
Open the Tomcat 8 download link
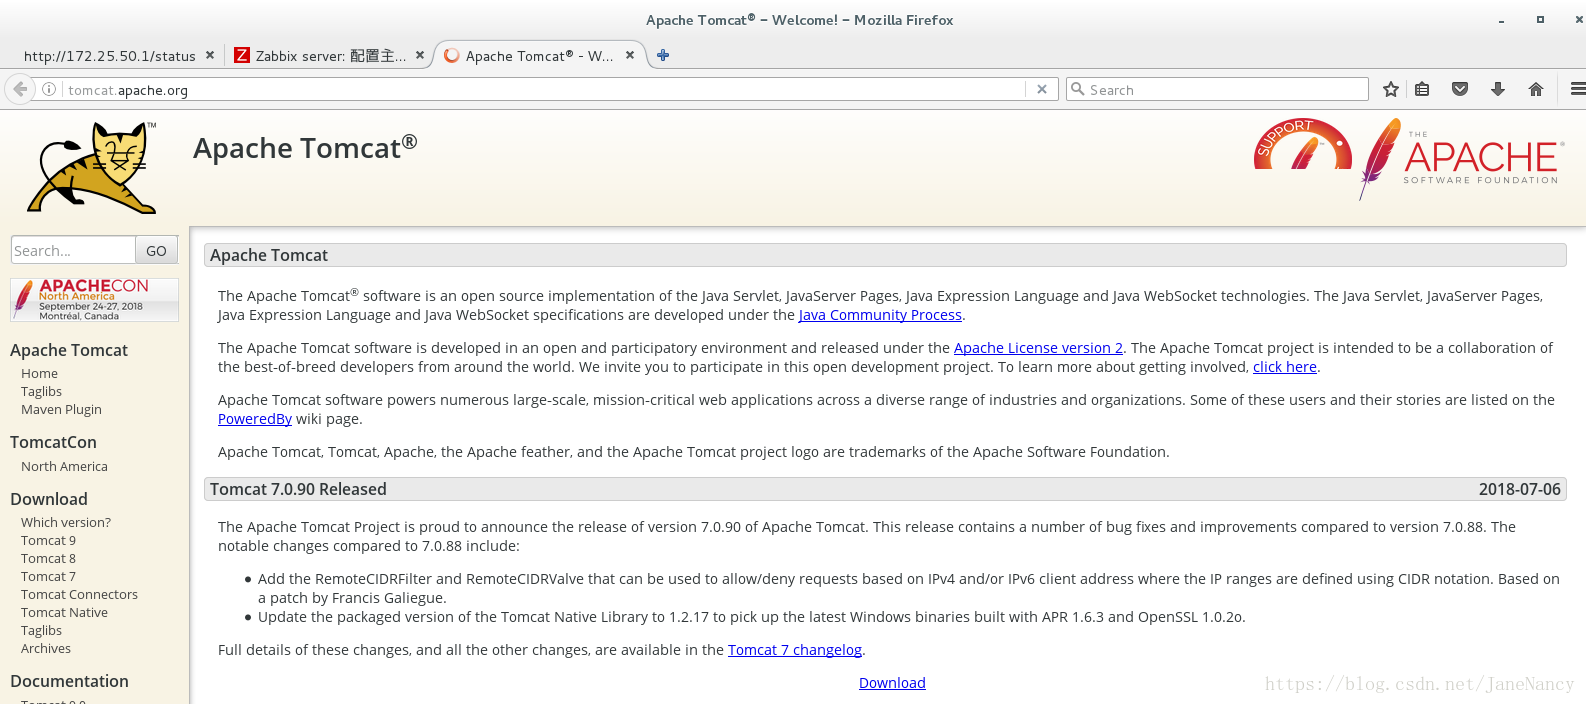tap(48, 558)
